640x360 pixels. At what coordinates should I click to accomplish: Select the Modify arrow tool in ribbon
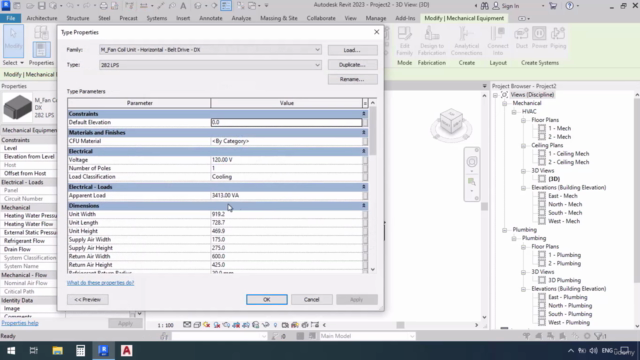click(13, 41)
